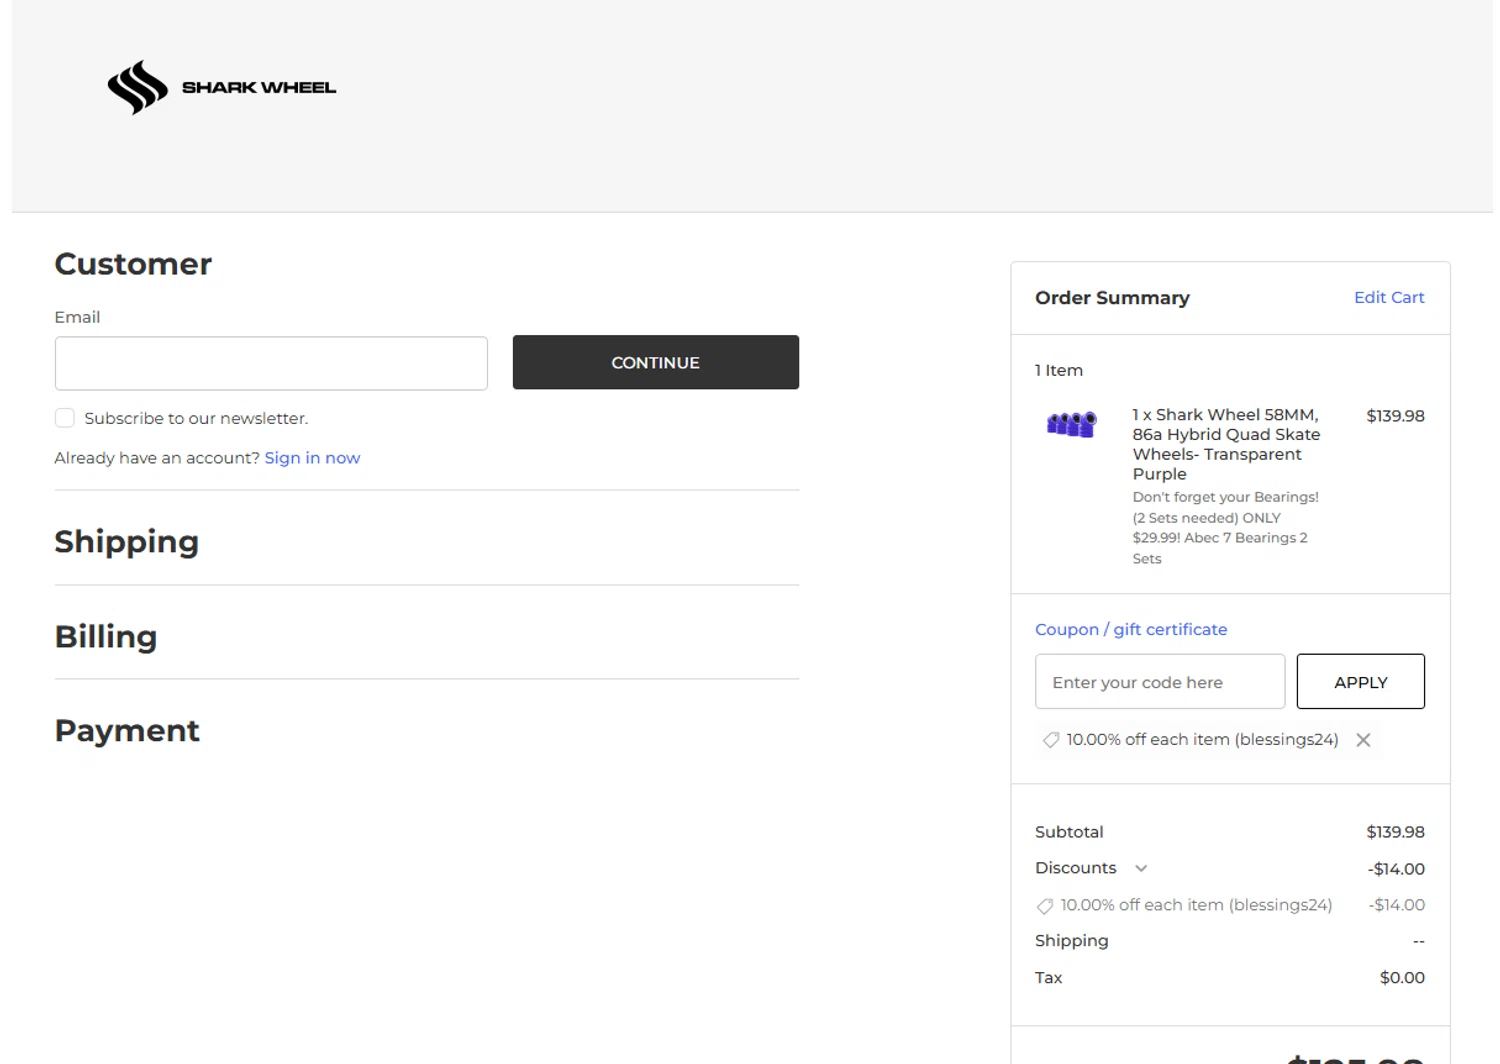Click the Customer section heading
This screenshot has width=1500, height=1064.
click(x=133, y=264)
